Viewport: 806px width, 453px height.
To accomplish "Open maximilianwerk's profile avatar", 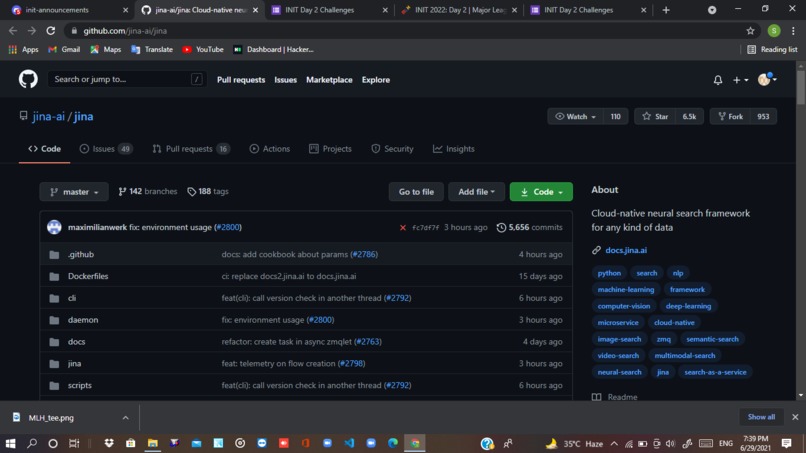I will tap(54, 227).
